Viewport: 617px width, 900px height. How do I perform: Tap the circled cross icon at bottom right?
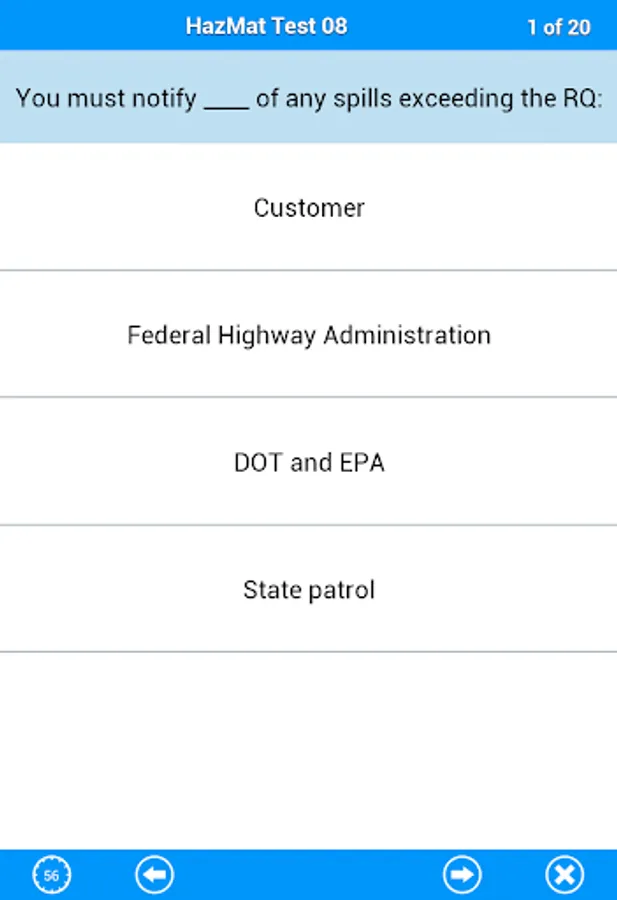coord(564,875)
